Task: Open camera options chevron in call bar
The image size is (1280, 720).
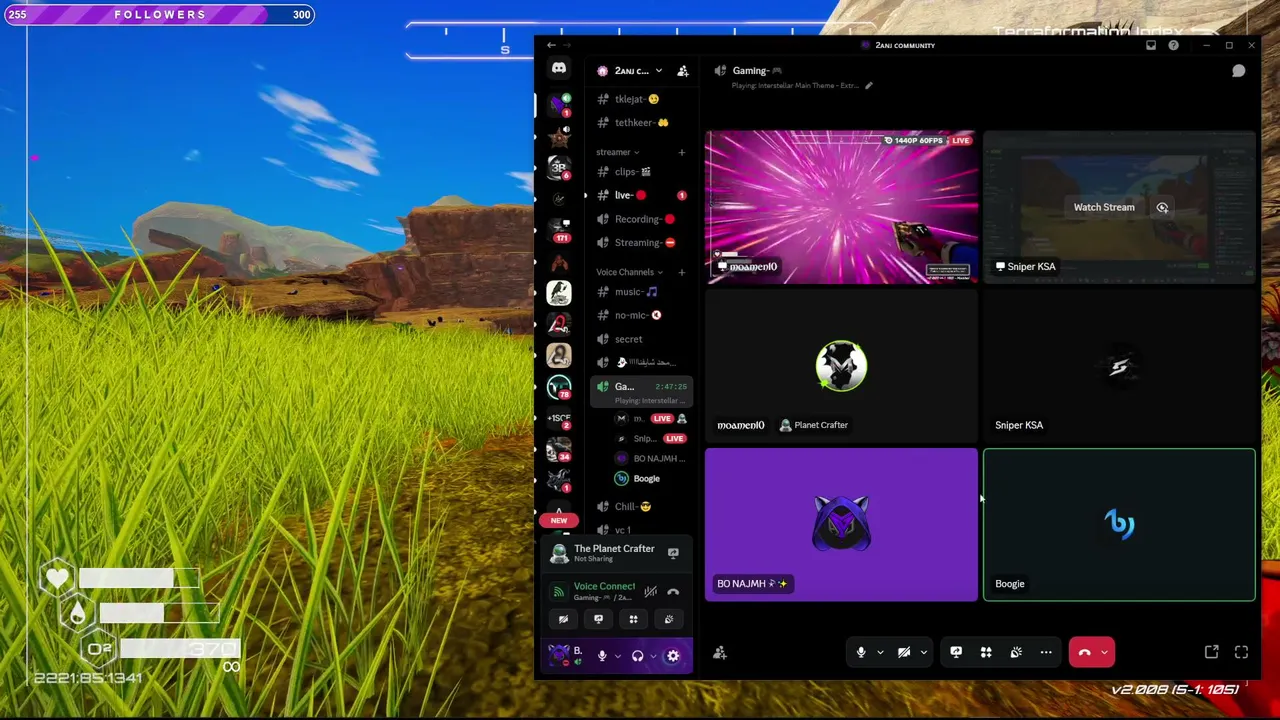Action: pyautogui.click(x=923, y=653)
